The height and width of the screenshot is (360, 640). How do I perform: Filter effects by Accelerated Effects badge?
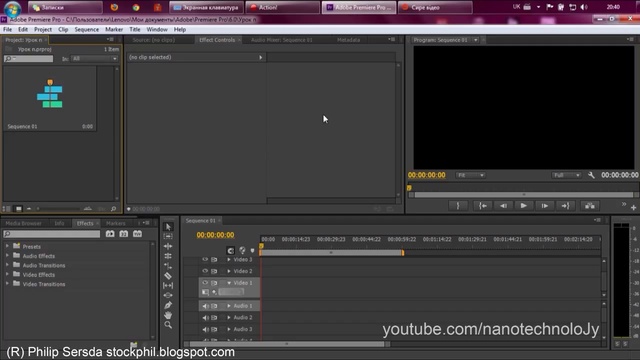click(110, 234)
